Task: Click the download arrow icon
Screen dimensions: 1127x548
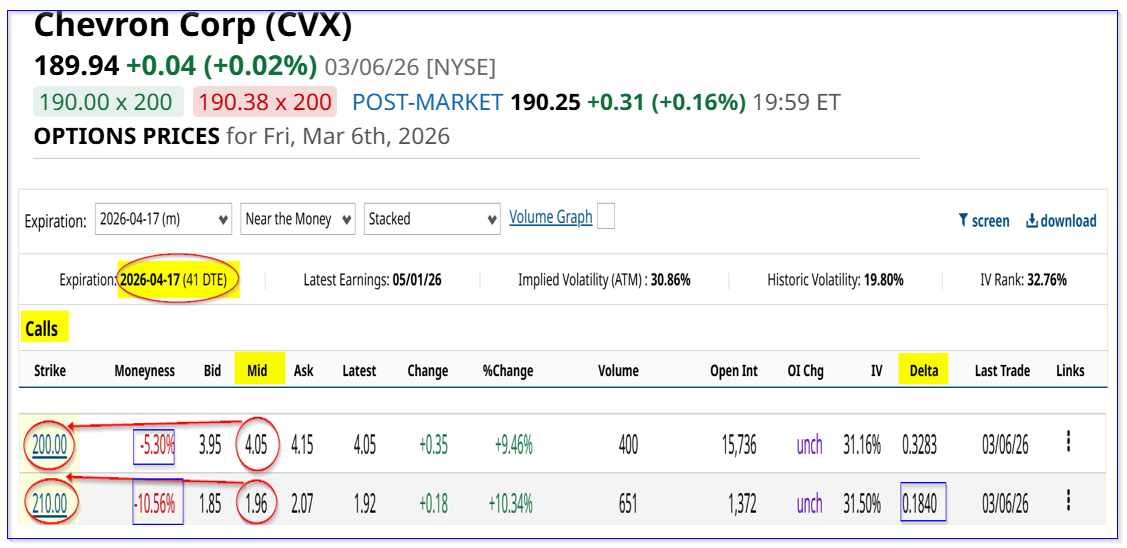Action: (x=1032, y=221)
